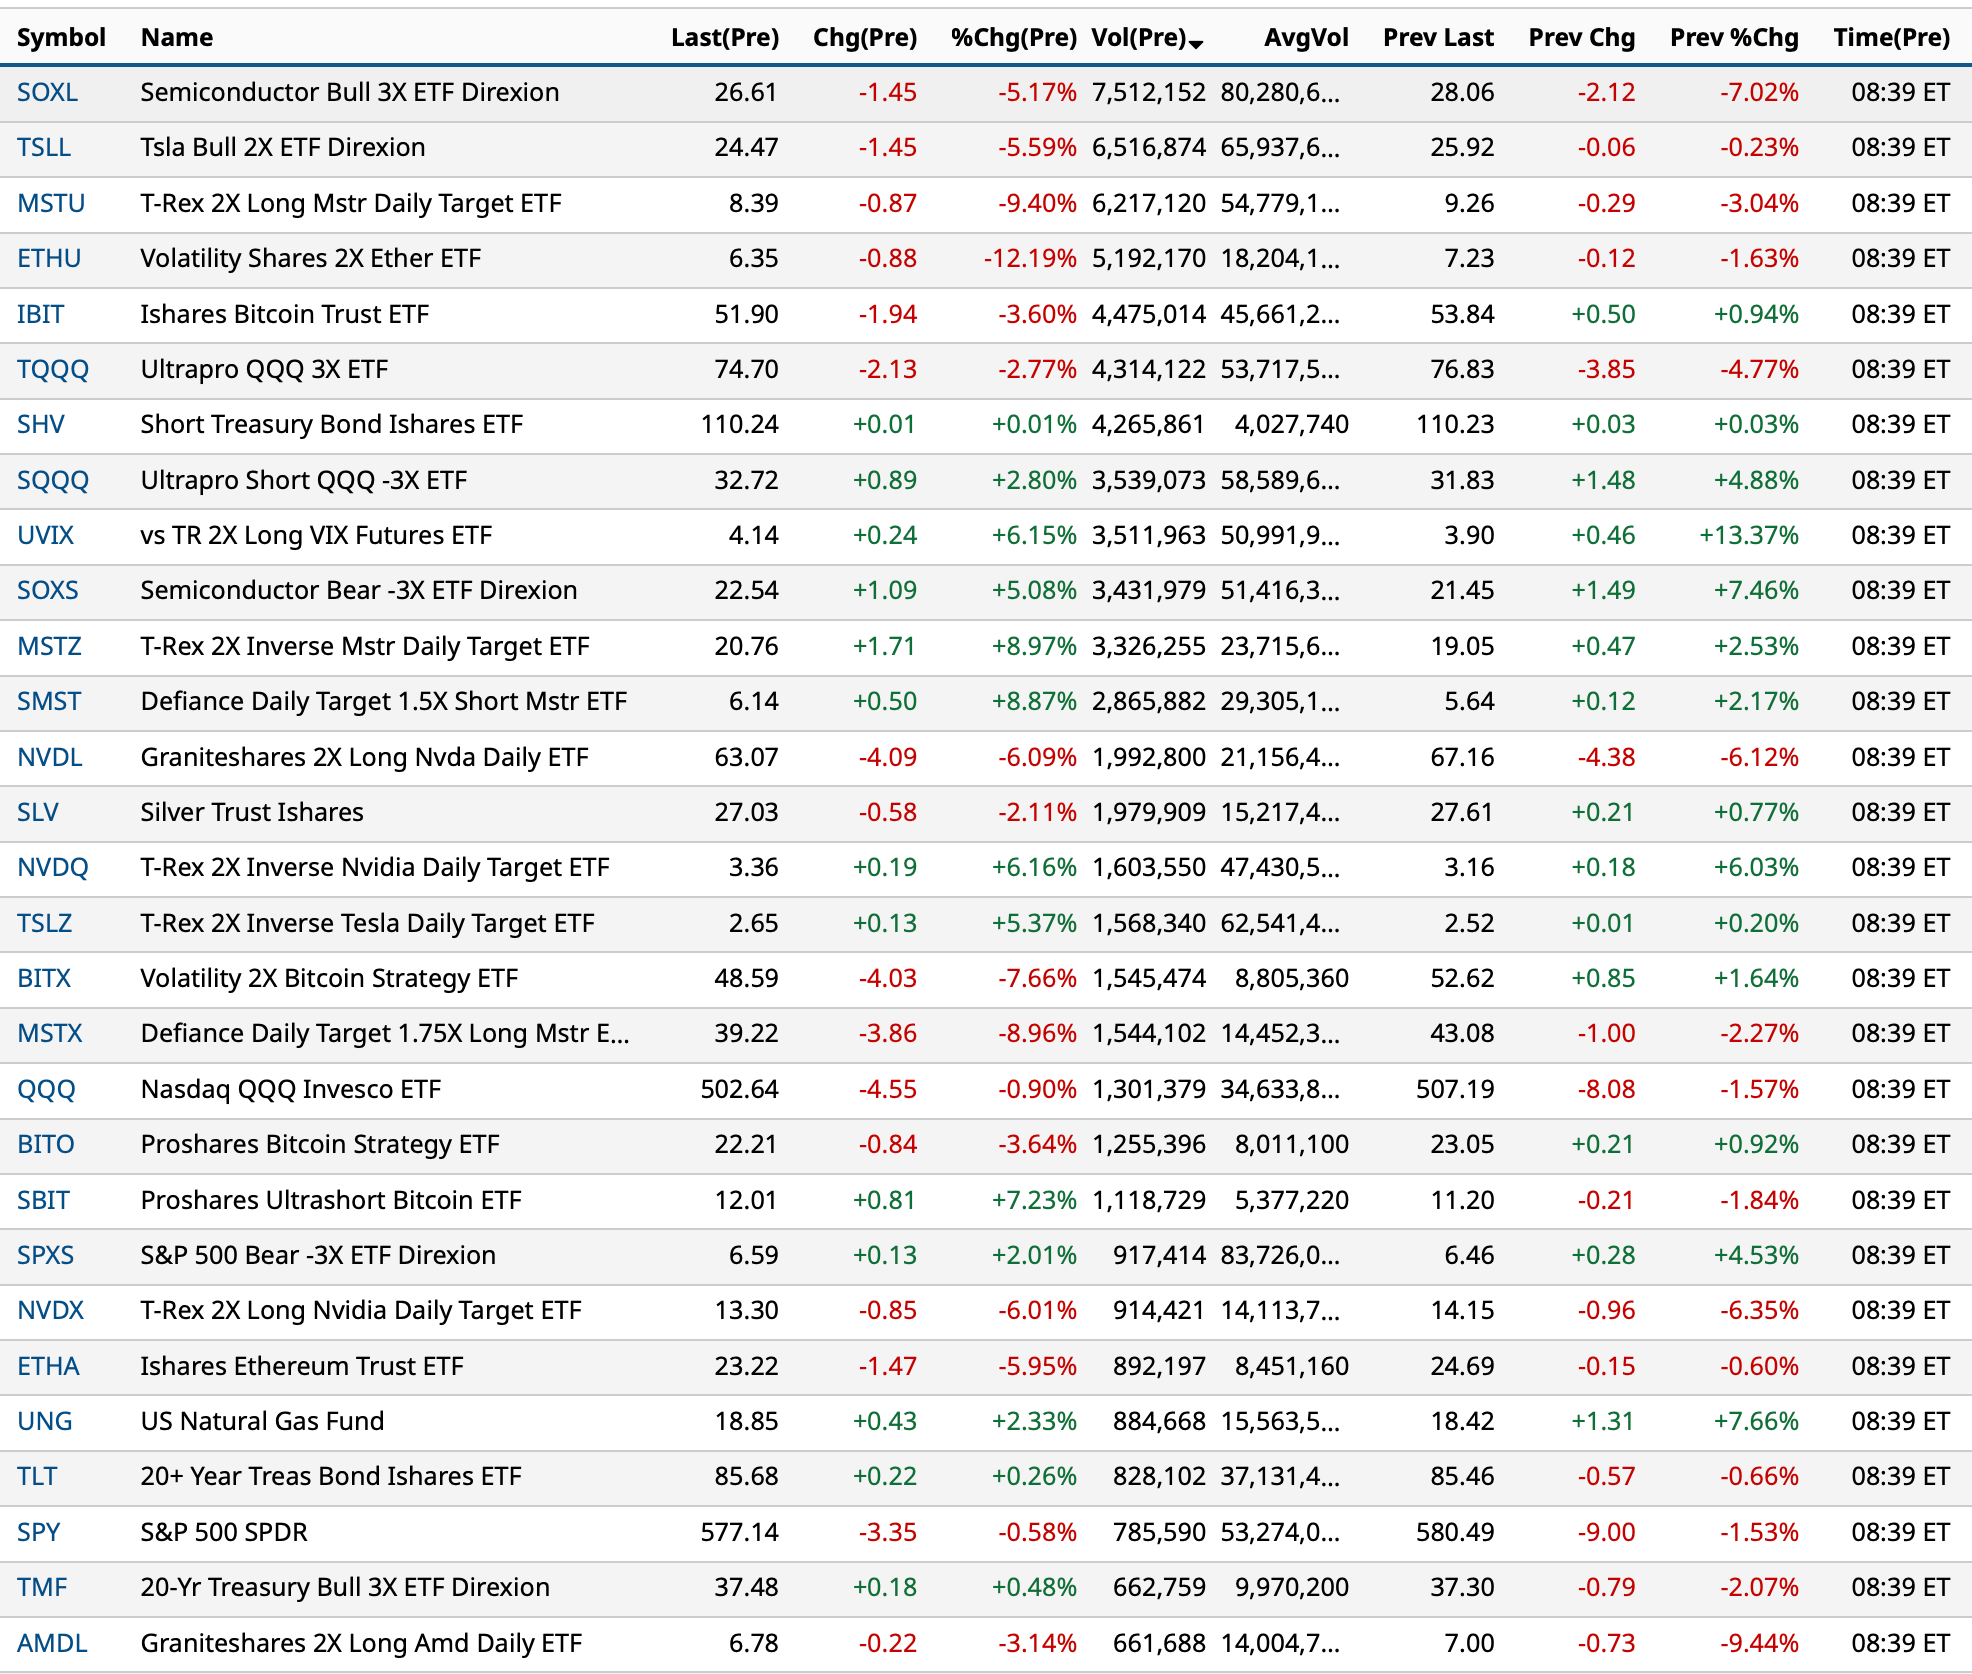Sort by %Chg(Pre) column header
1972x1674 pixels.
1013,38
